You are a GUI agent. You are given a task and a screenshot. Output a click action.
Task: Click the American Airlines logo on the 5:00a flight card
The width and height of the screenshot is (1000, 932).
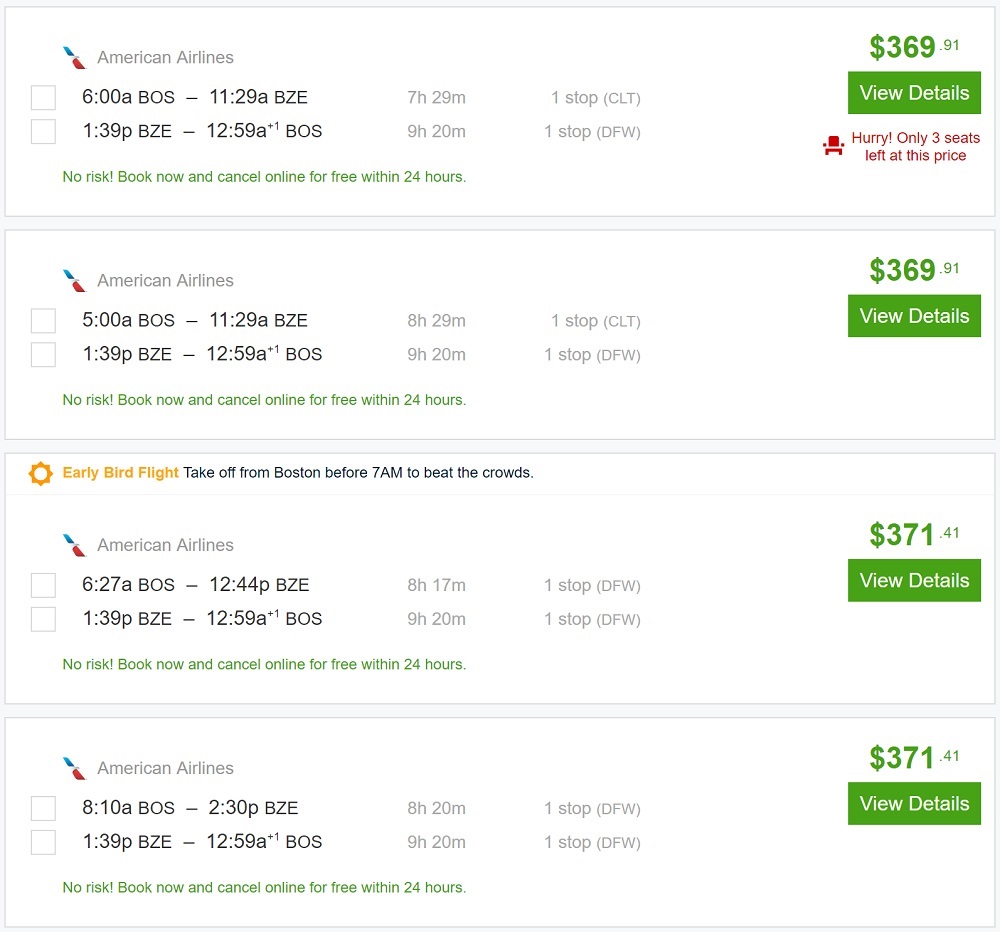point(74,280)
